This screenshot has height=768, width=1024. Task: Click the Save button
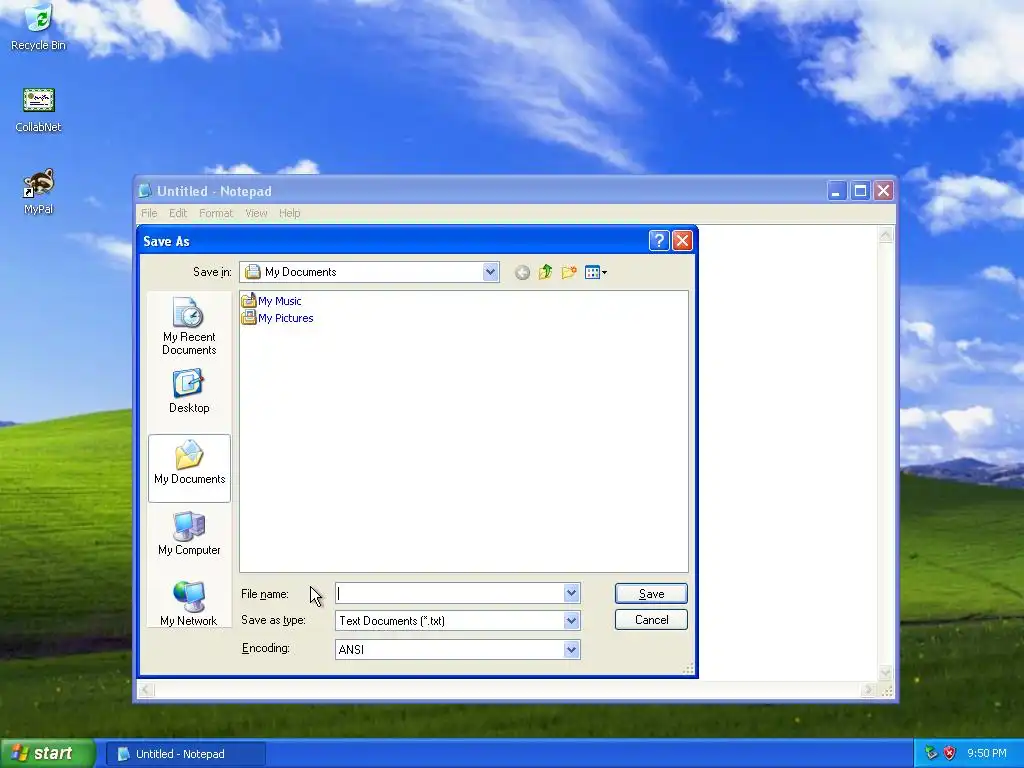651,594
